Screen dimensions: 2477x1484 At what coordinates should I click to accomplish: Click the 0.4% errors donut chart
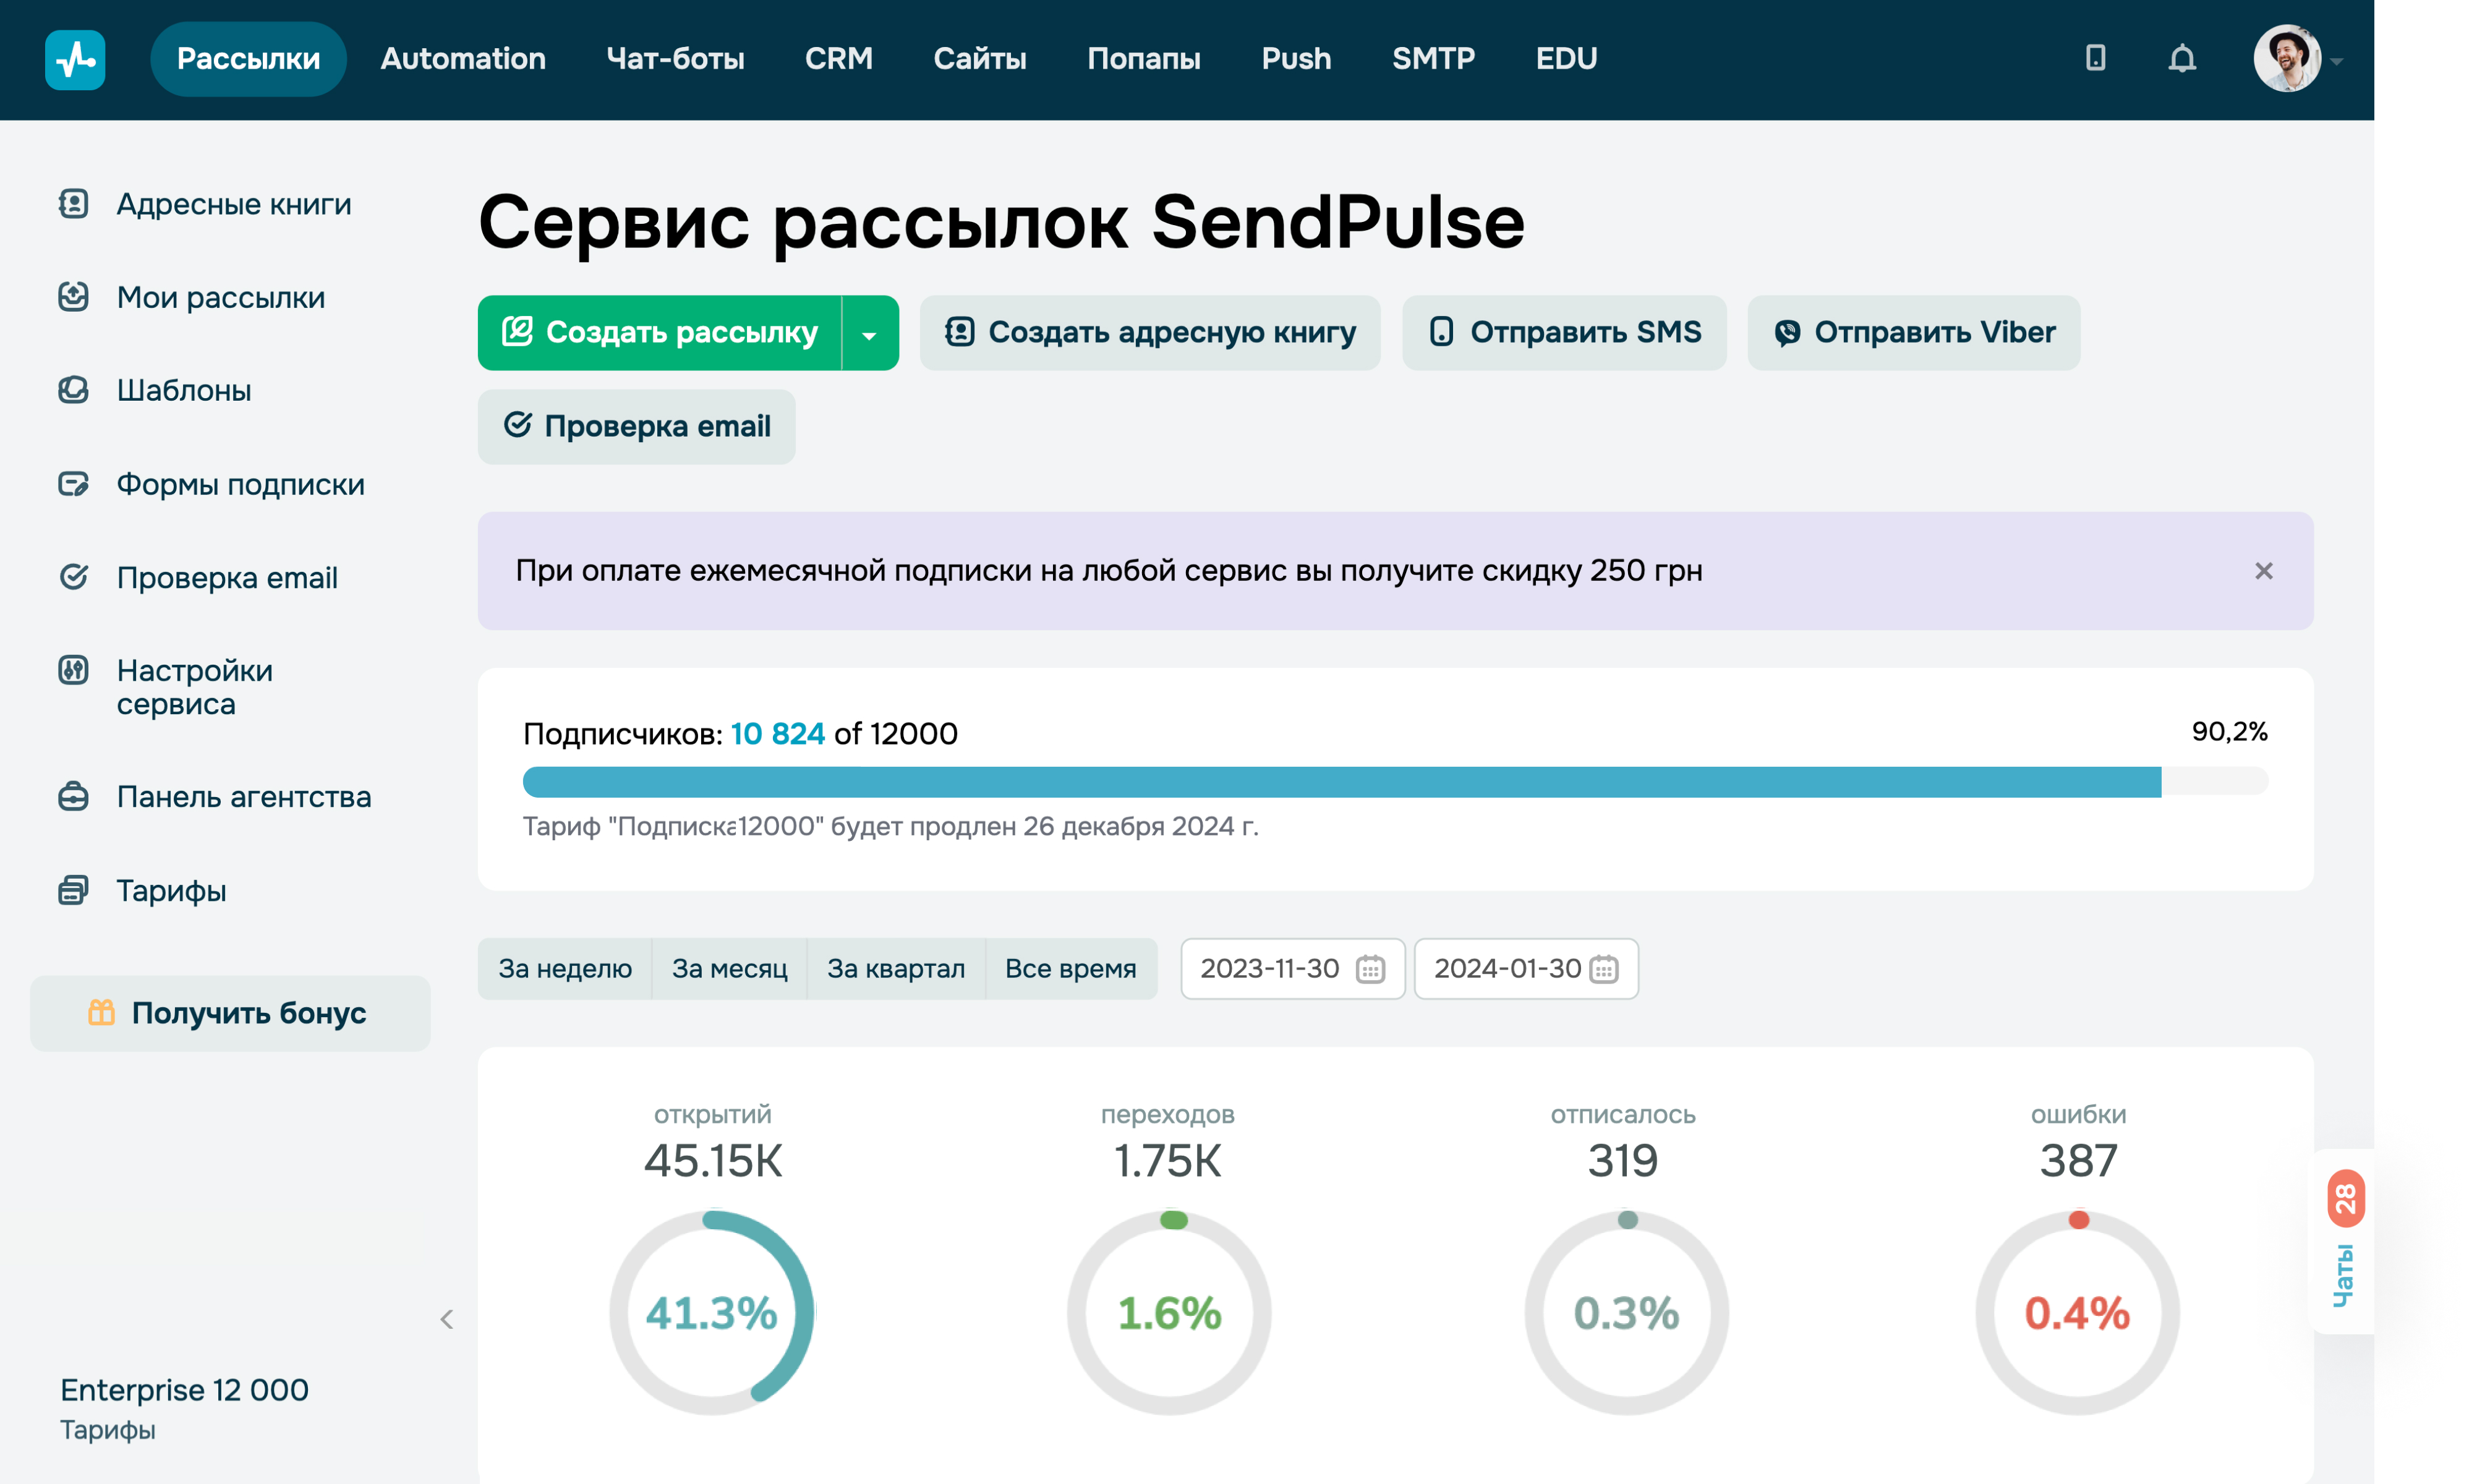pyautogui.click(x=2077, y=1313)
